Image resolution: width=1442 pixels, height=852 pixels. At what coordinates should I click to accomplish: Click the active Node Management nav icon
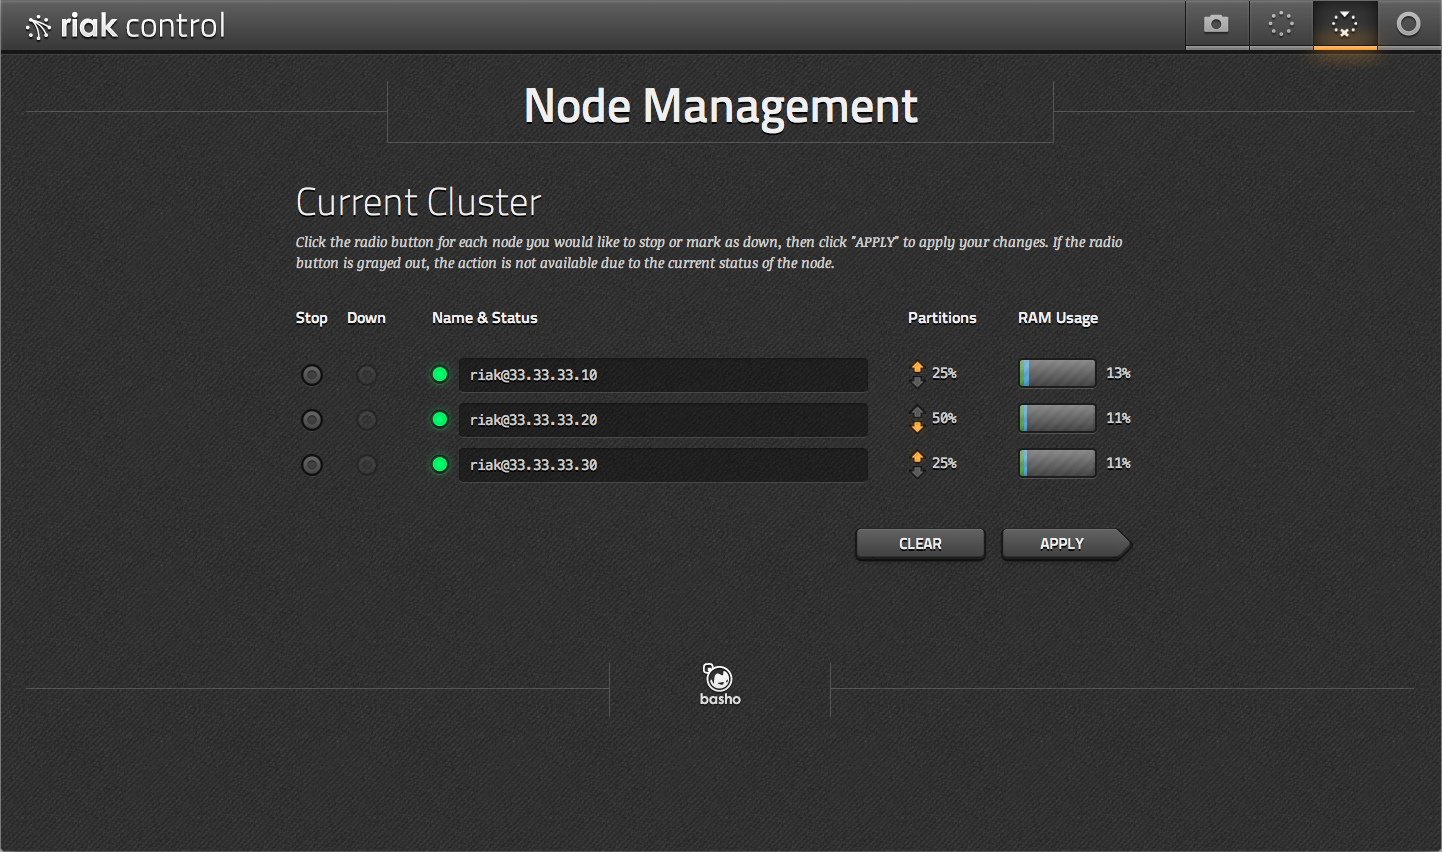click(1345, 24)
